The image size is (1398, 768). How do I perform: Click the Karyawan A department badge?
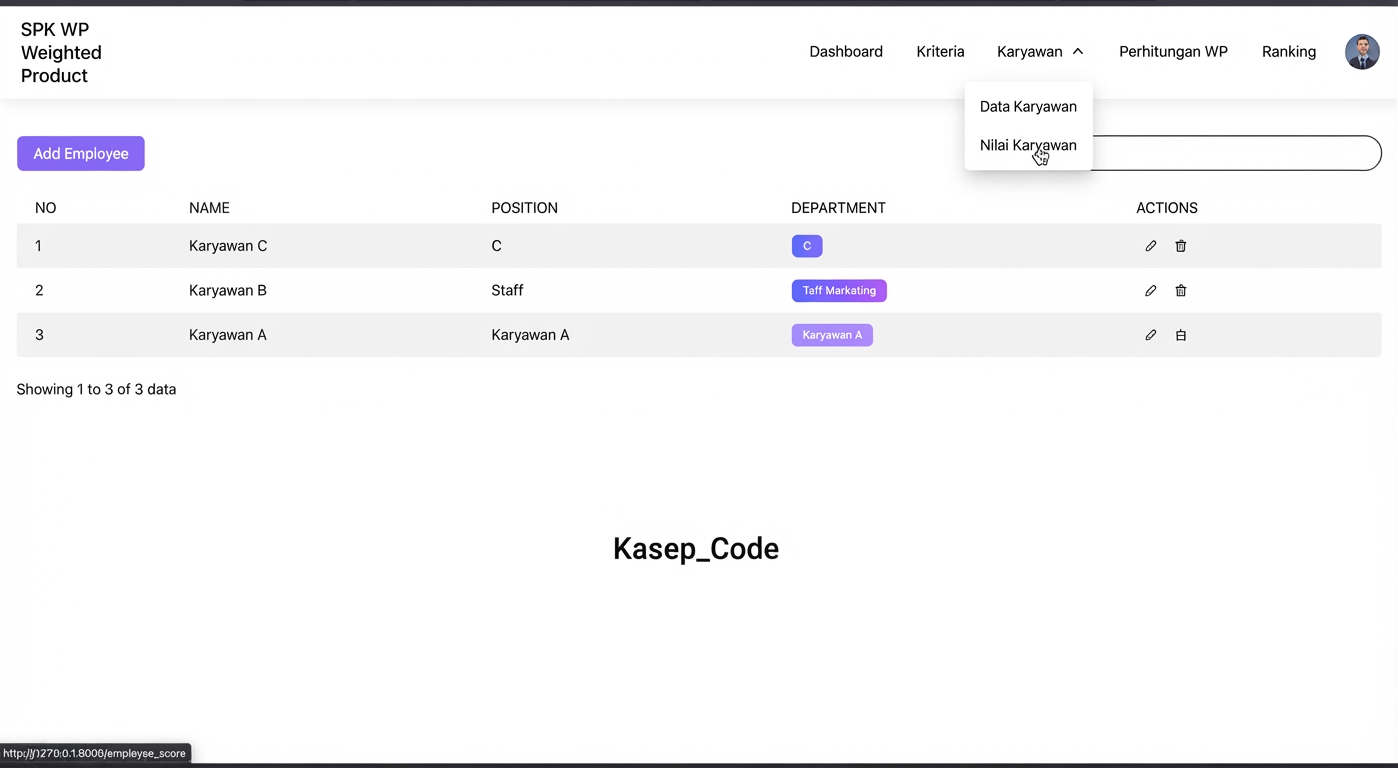click(832, 335)
